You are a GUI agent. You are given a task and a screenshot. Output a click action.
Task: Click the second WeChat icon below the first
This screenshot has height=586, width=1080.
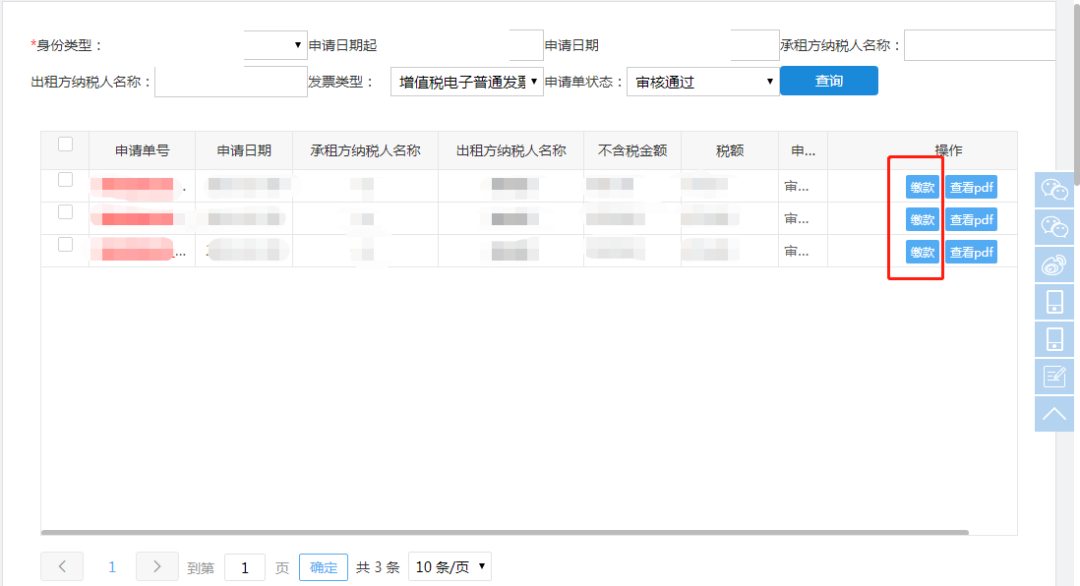(1054, 227)
